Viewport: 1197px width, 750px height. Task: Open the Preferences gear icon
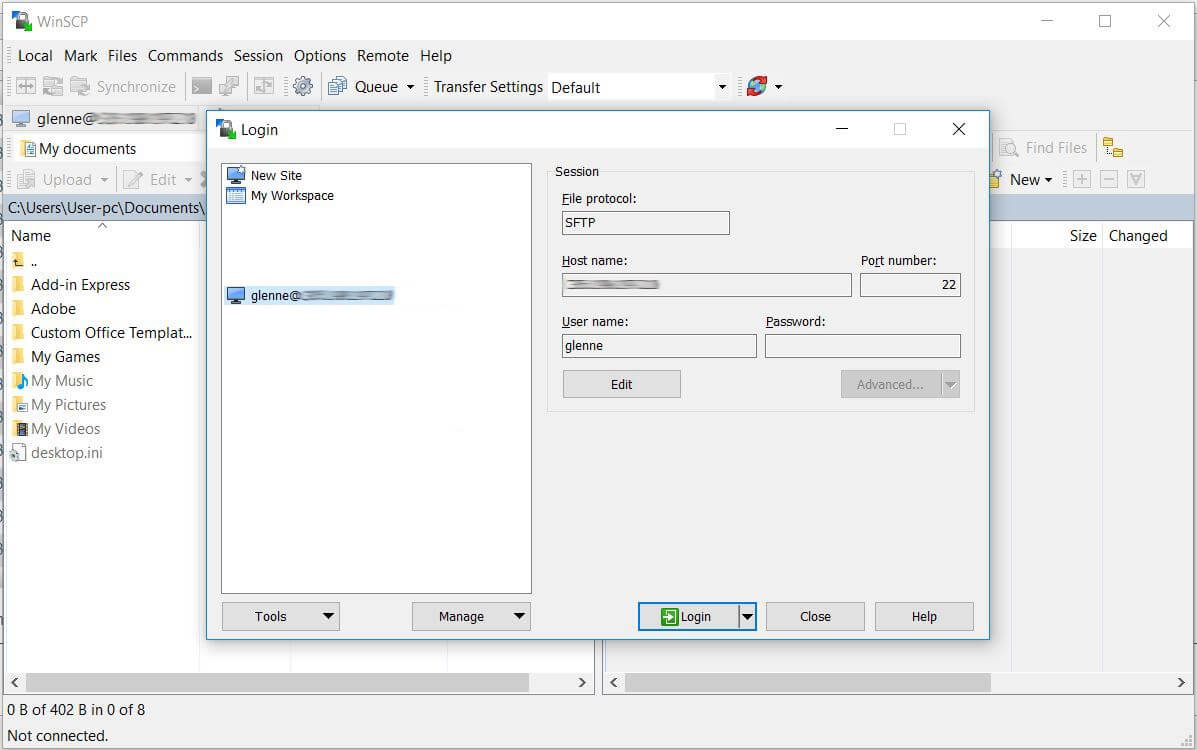coord(303,86)
